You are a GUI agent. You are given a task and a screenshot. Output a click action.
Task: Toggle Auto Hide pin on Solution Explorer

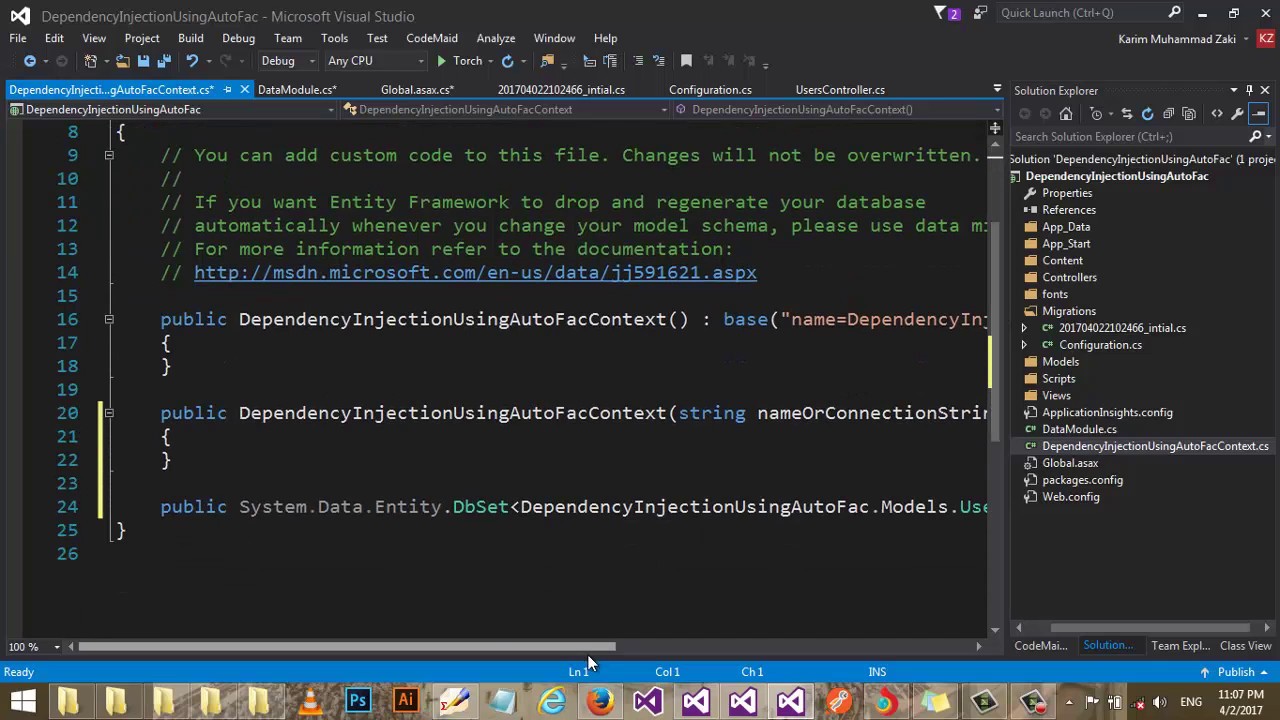(x=1249, y=90)
